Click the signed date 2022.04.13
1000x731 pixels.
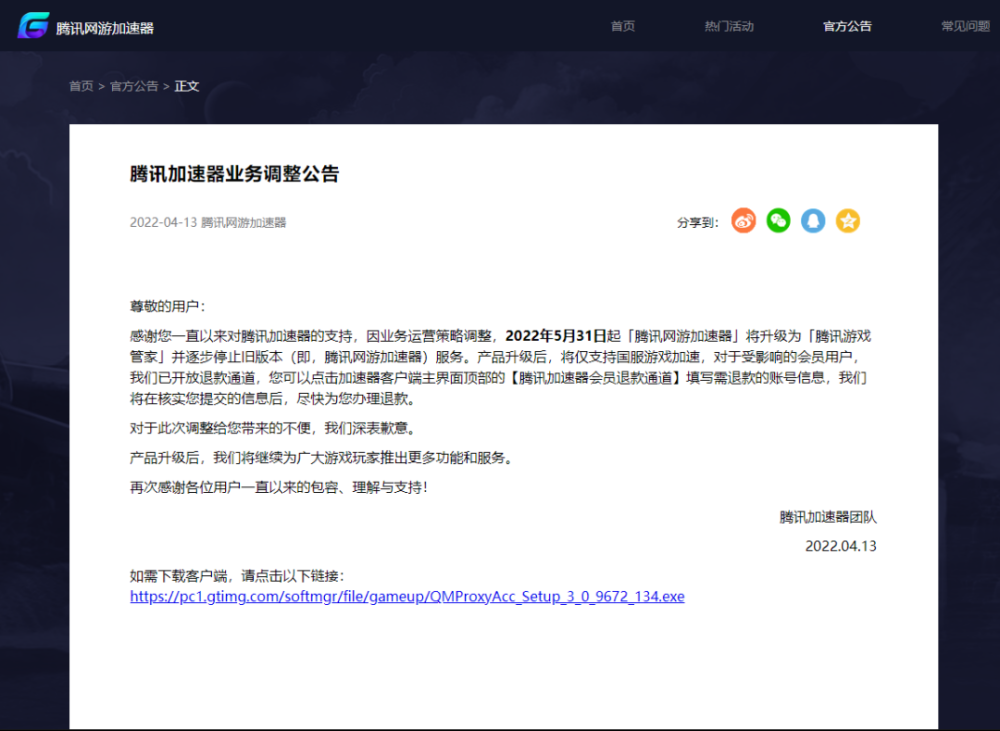841,546
